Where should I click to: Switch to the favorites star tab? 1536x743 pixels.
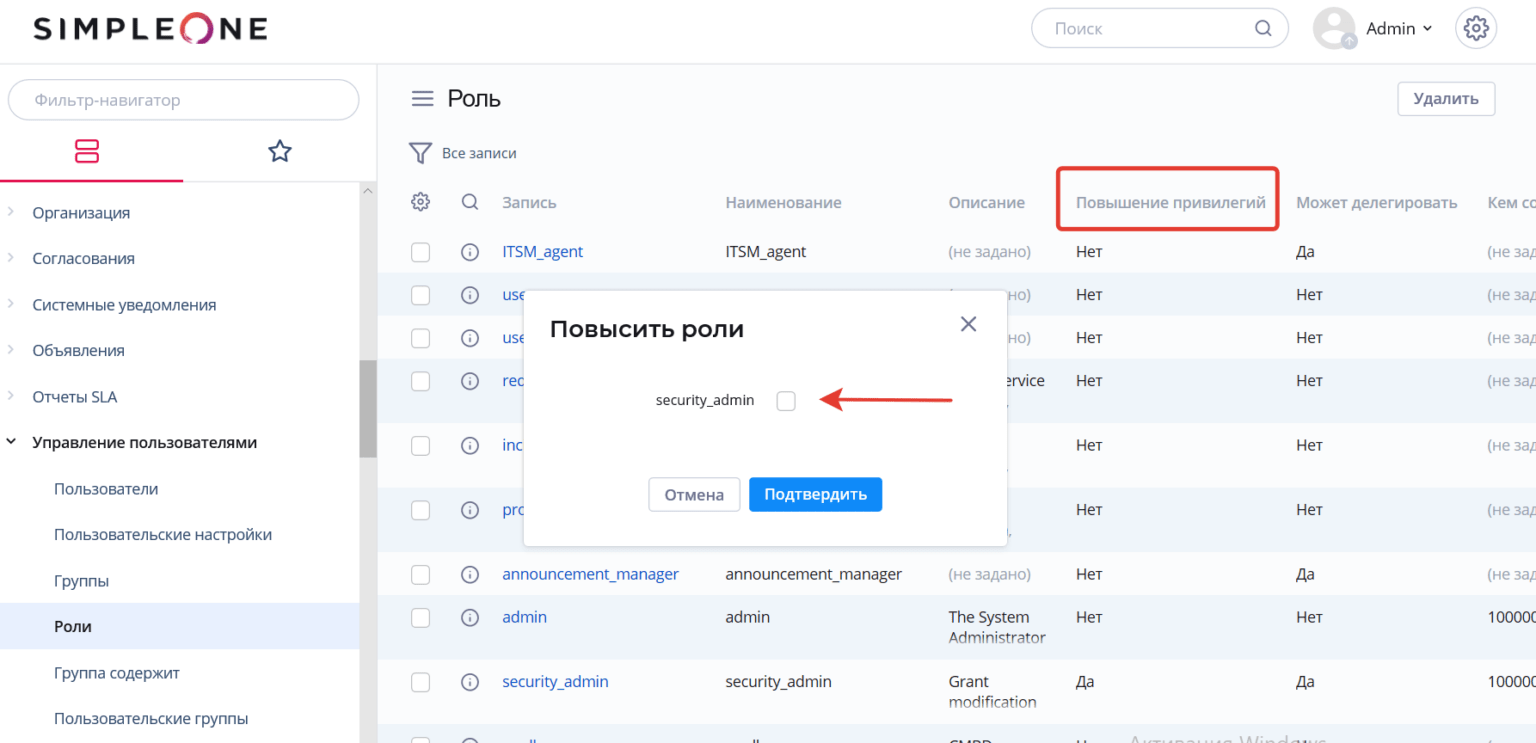click(x=280, y=151)
